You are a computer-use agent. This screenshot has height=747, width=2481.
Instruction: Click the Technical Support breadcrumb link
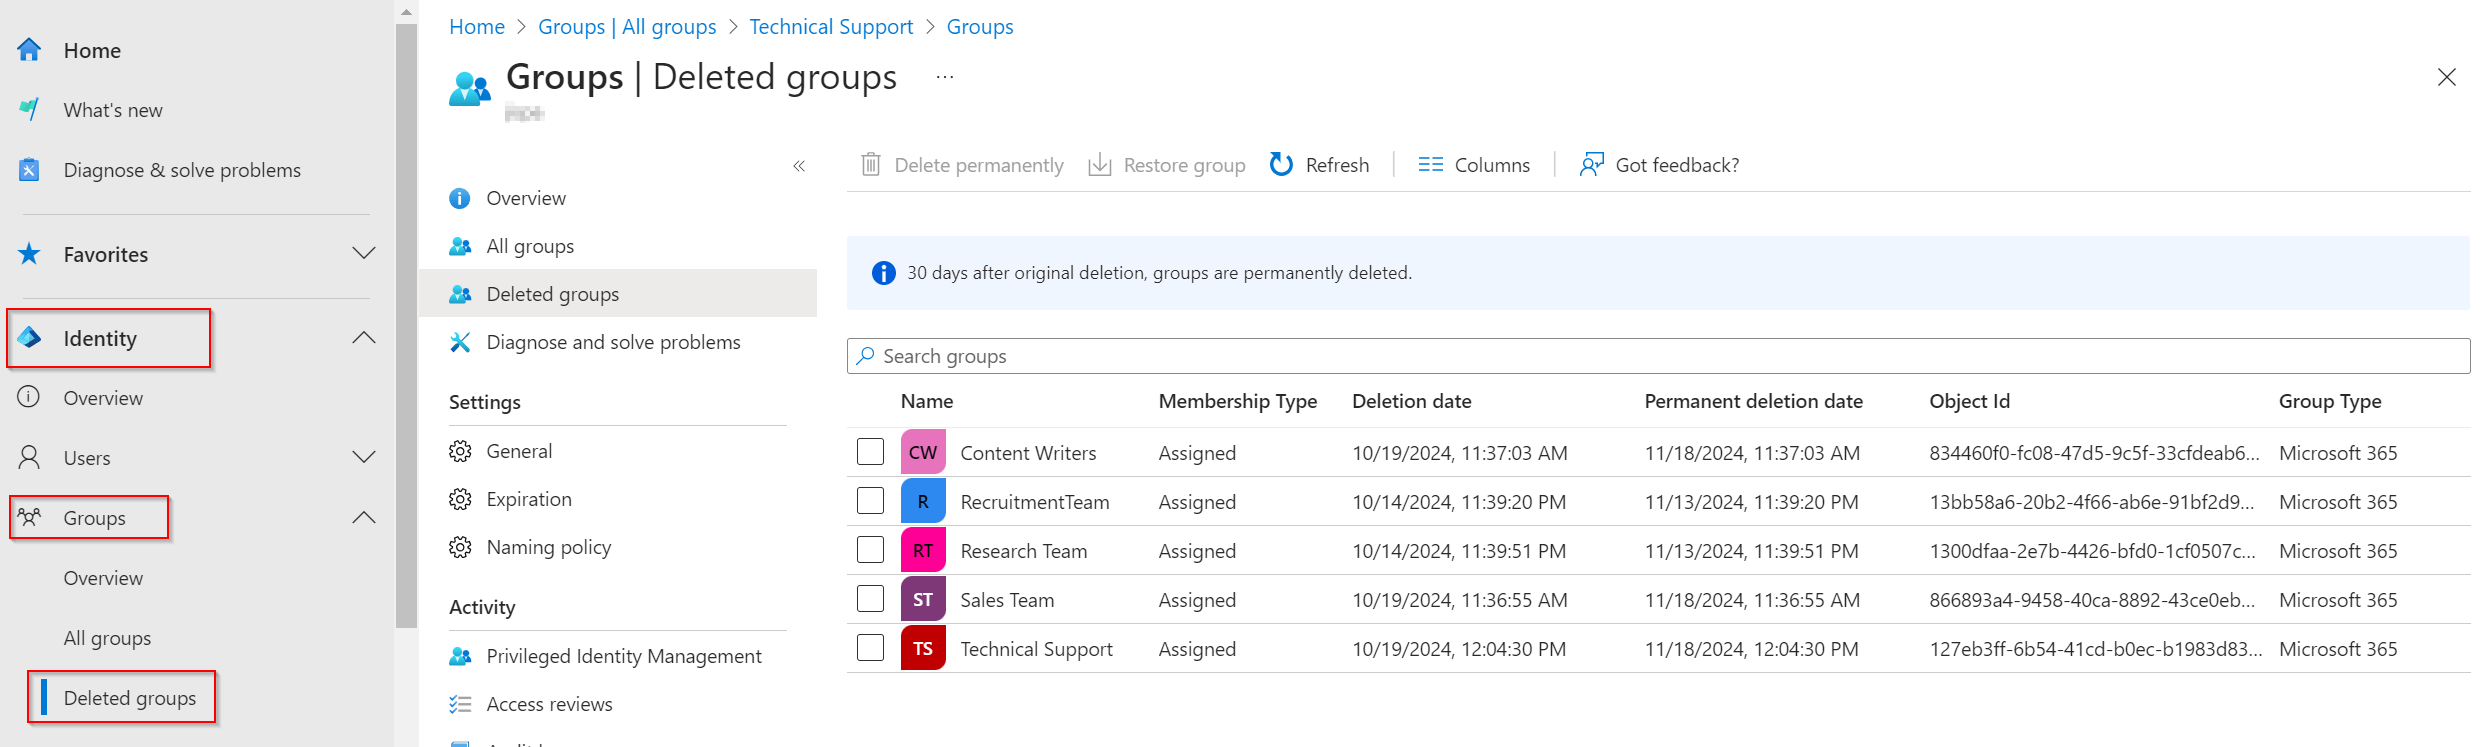[x=831, y=27]
